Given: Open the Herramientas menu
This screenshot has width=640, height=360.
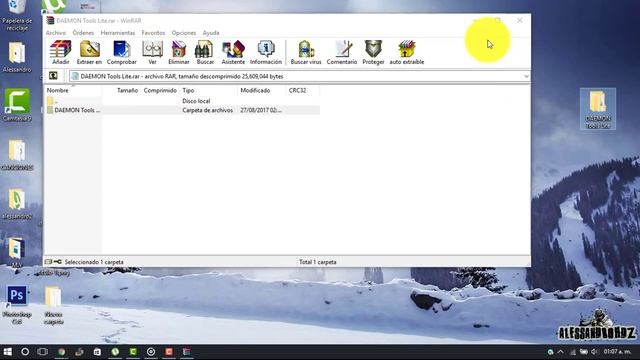Looking at the screenshot, I should (118, 33).
